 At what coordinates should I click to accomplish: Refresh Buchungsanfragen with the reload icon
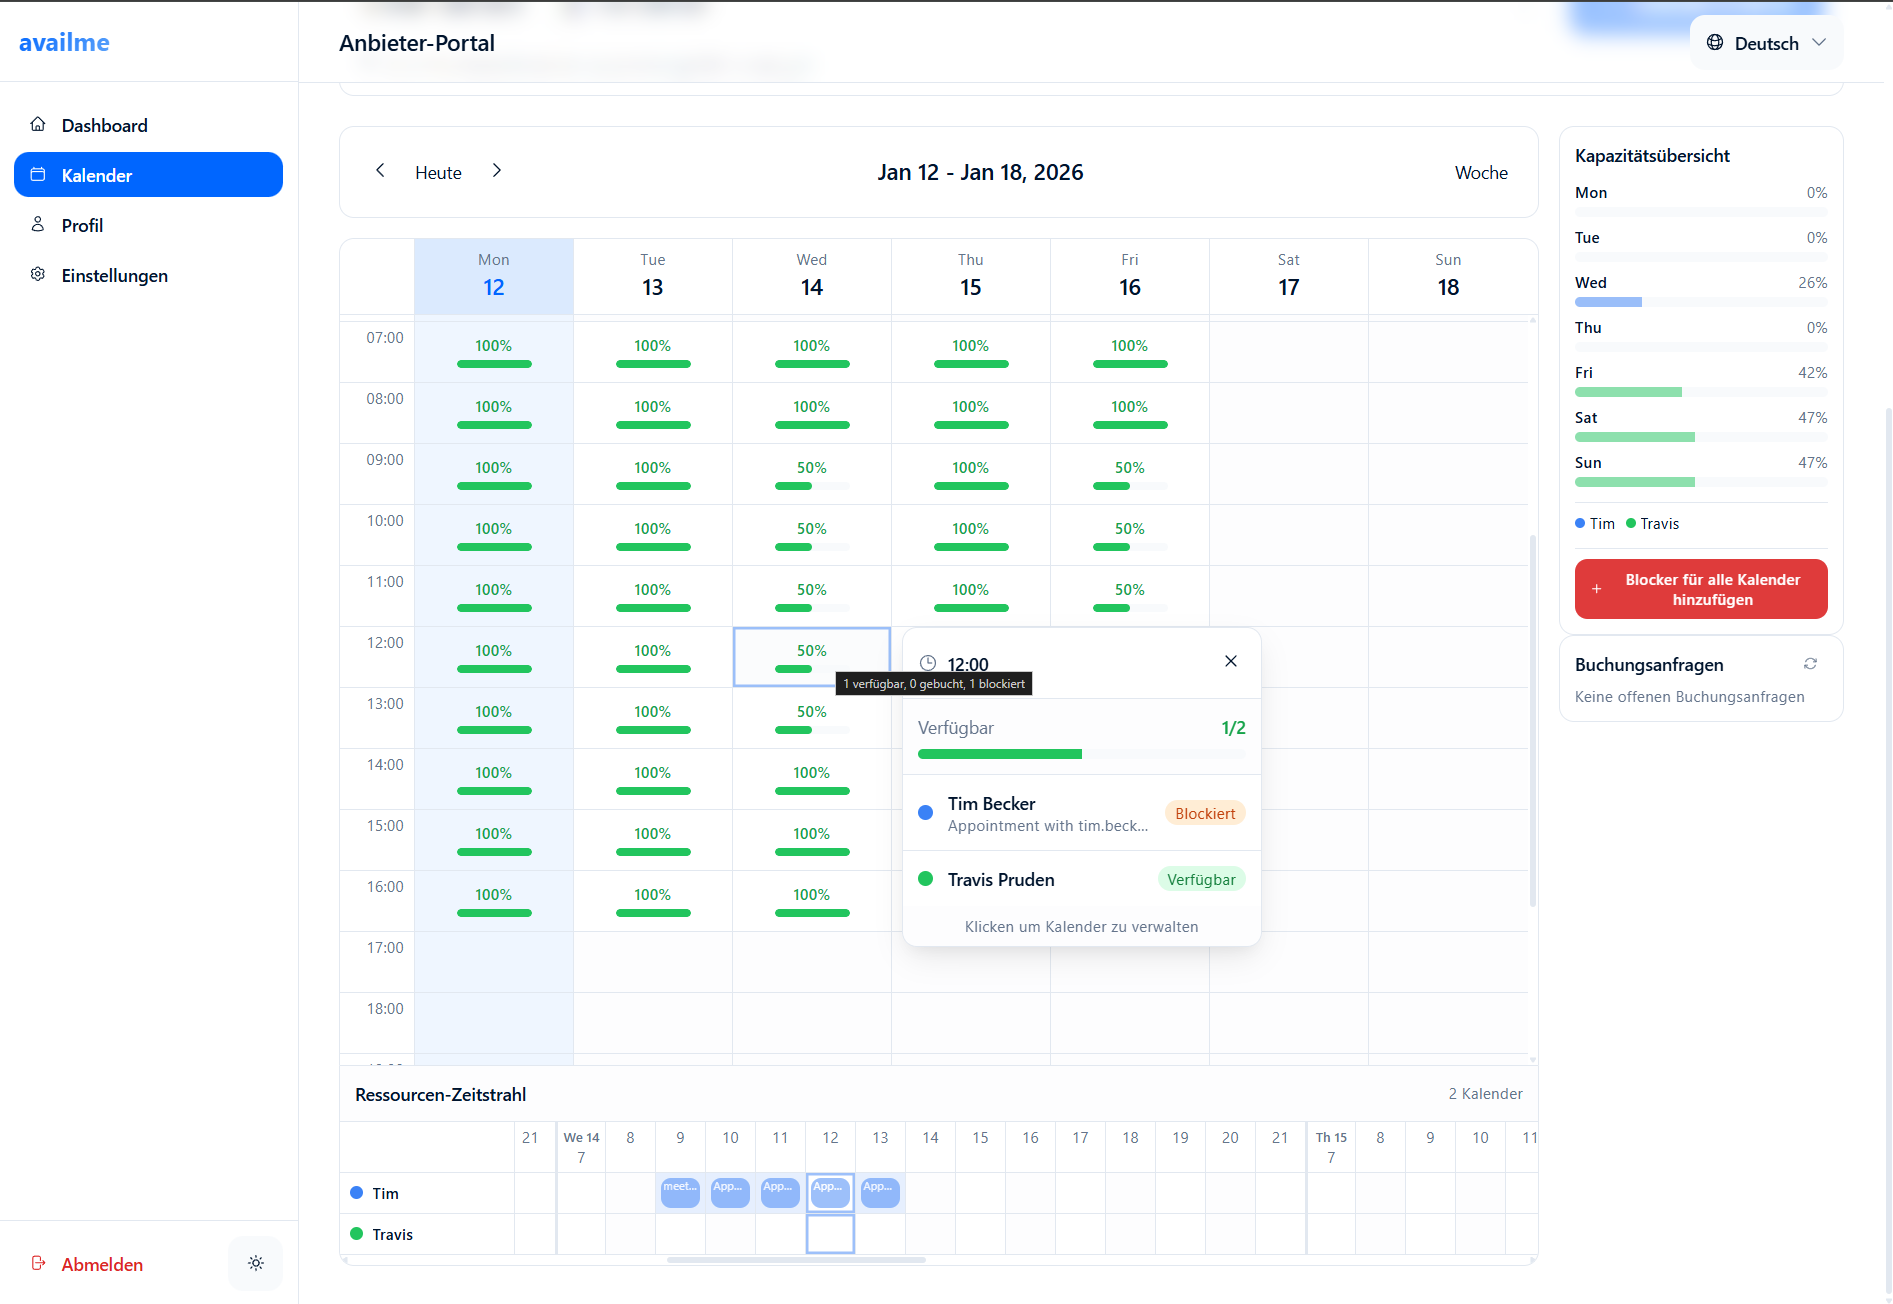coord(1812,663)
